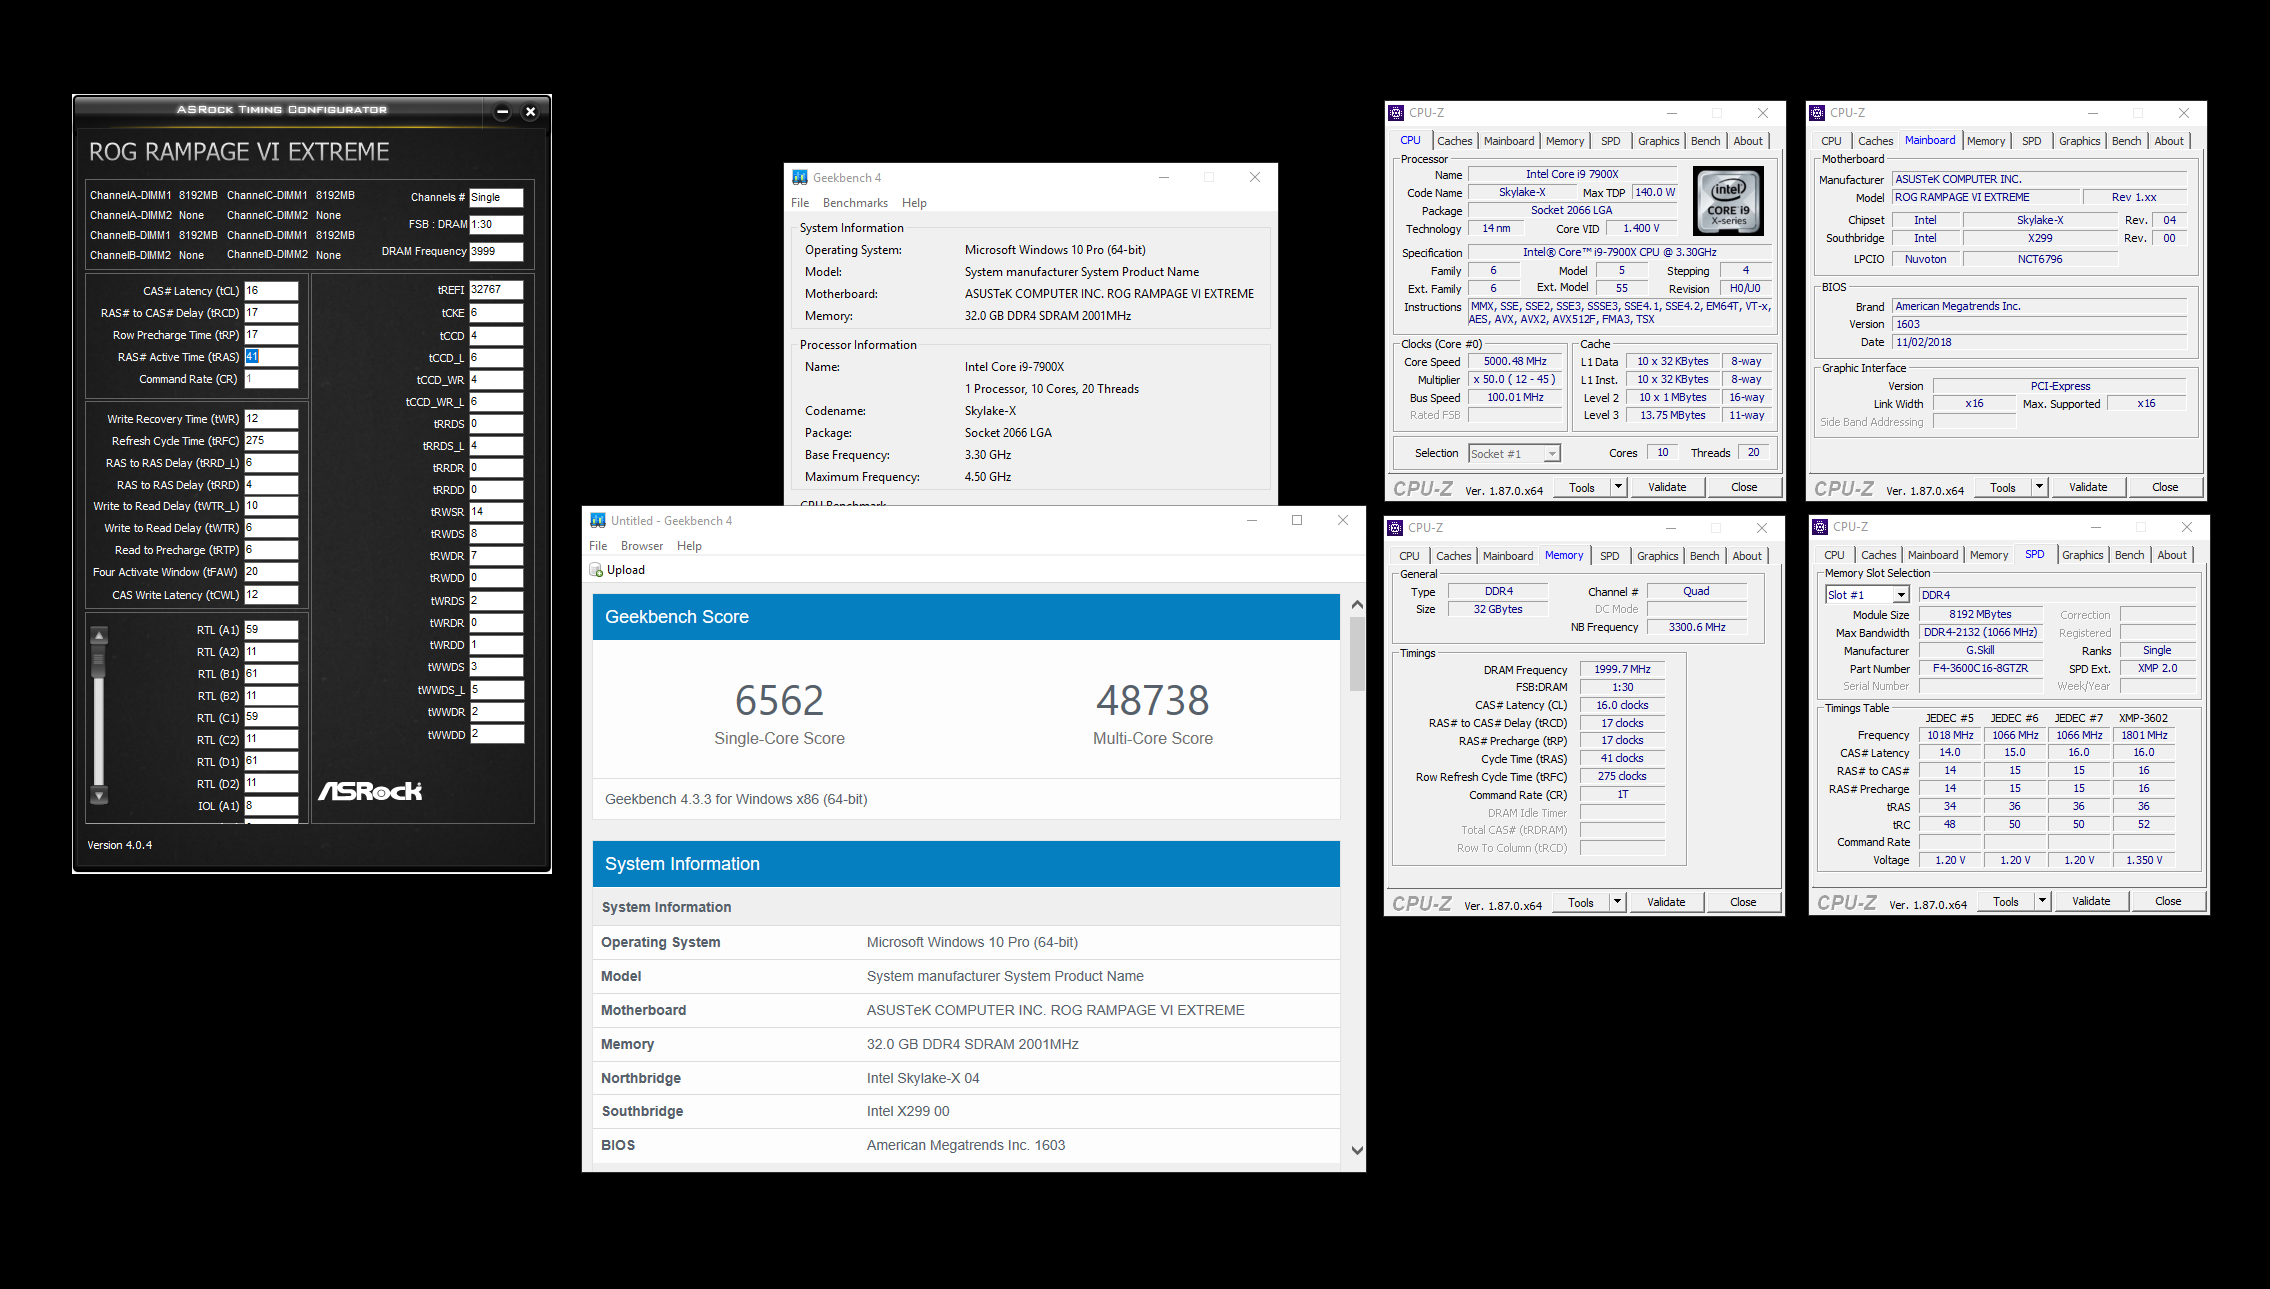Image resolution: width=2270 pixels, height=1289 pixels.
Task: Click the BIOS row in Geekbench System Information
Action: pyautogui.click(x=966, y=1145)
